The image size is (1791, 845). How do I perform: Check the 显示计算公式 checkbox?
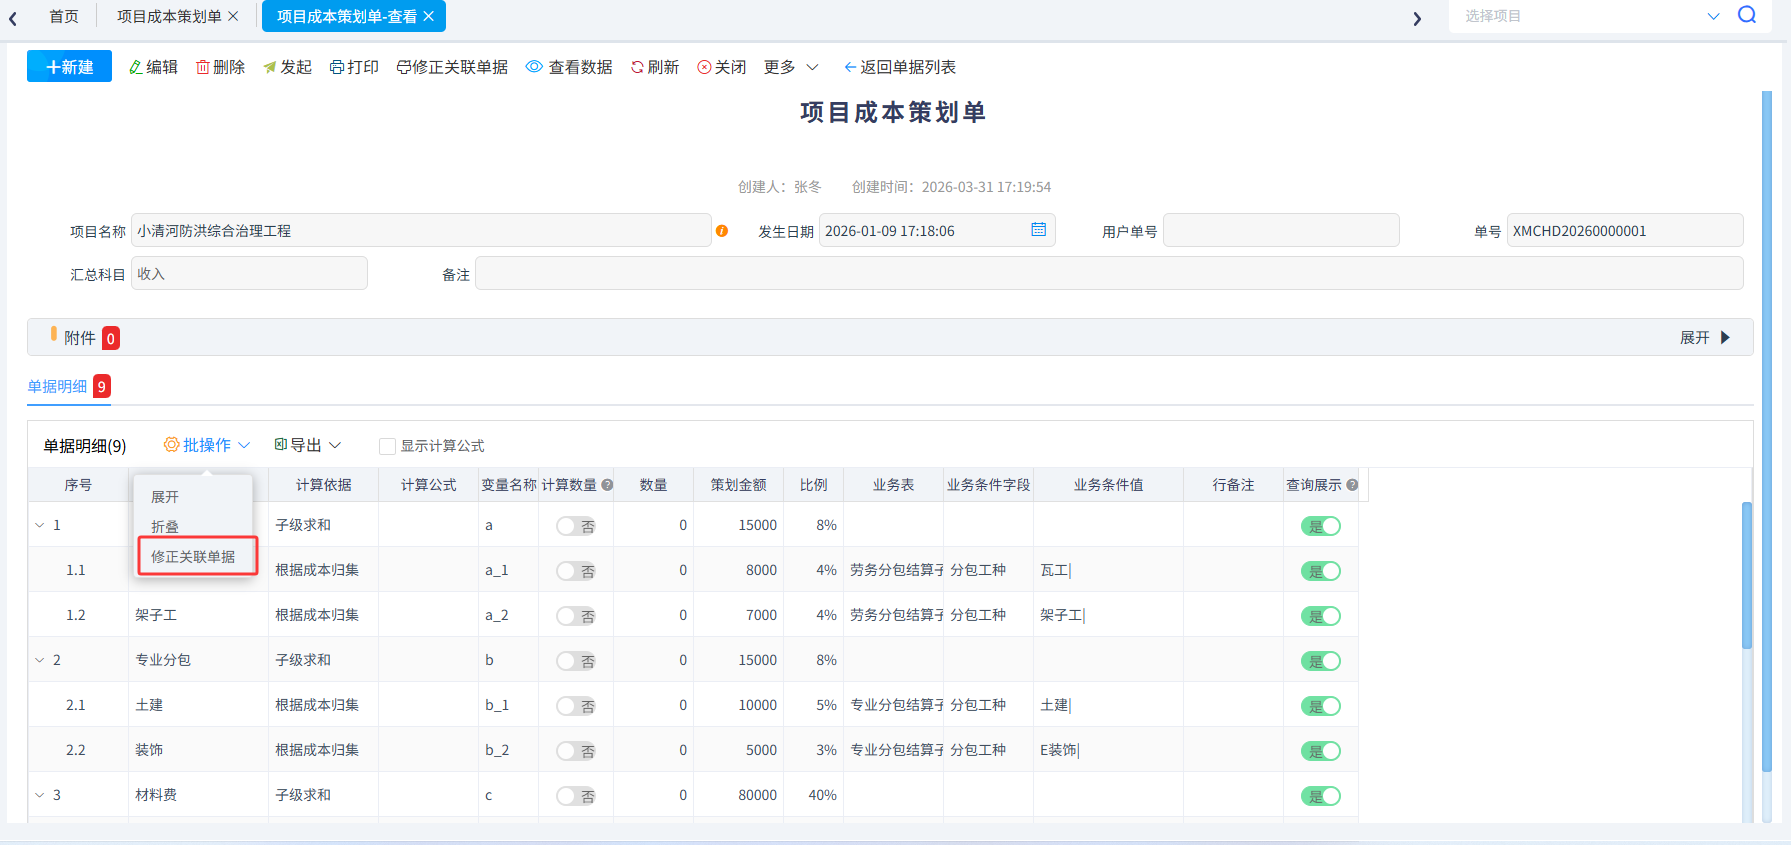[x=387, y=446]
